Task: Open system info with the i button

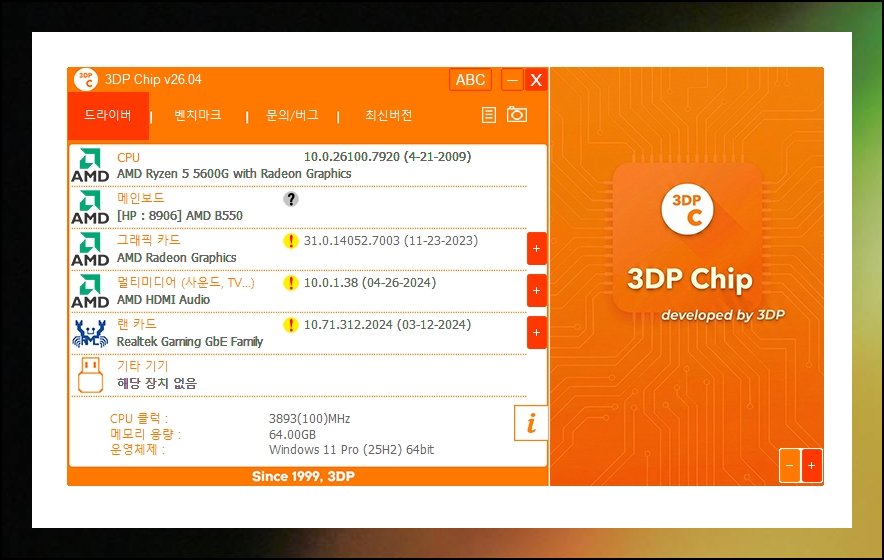Action: pos(531,423)
